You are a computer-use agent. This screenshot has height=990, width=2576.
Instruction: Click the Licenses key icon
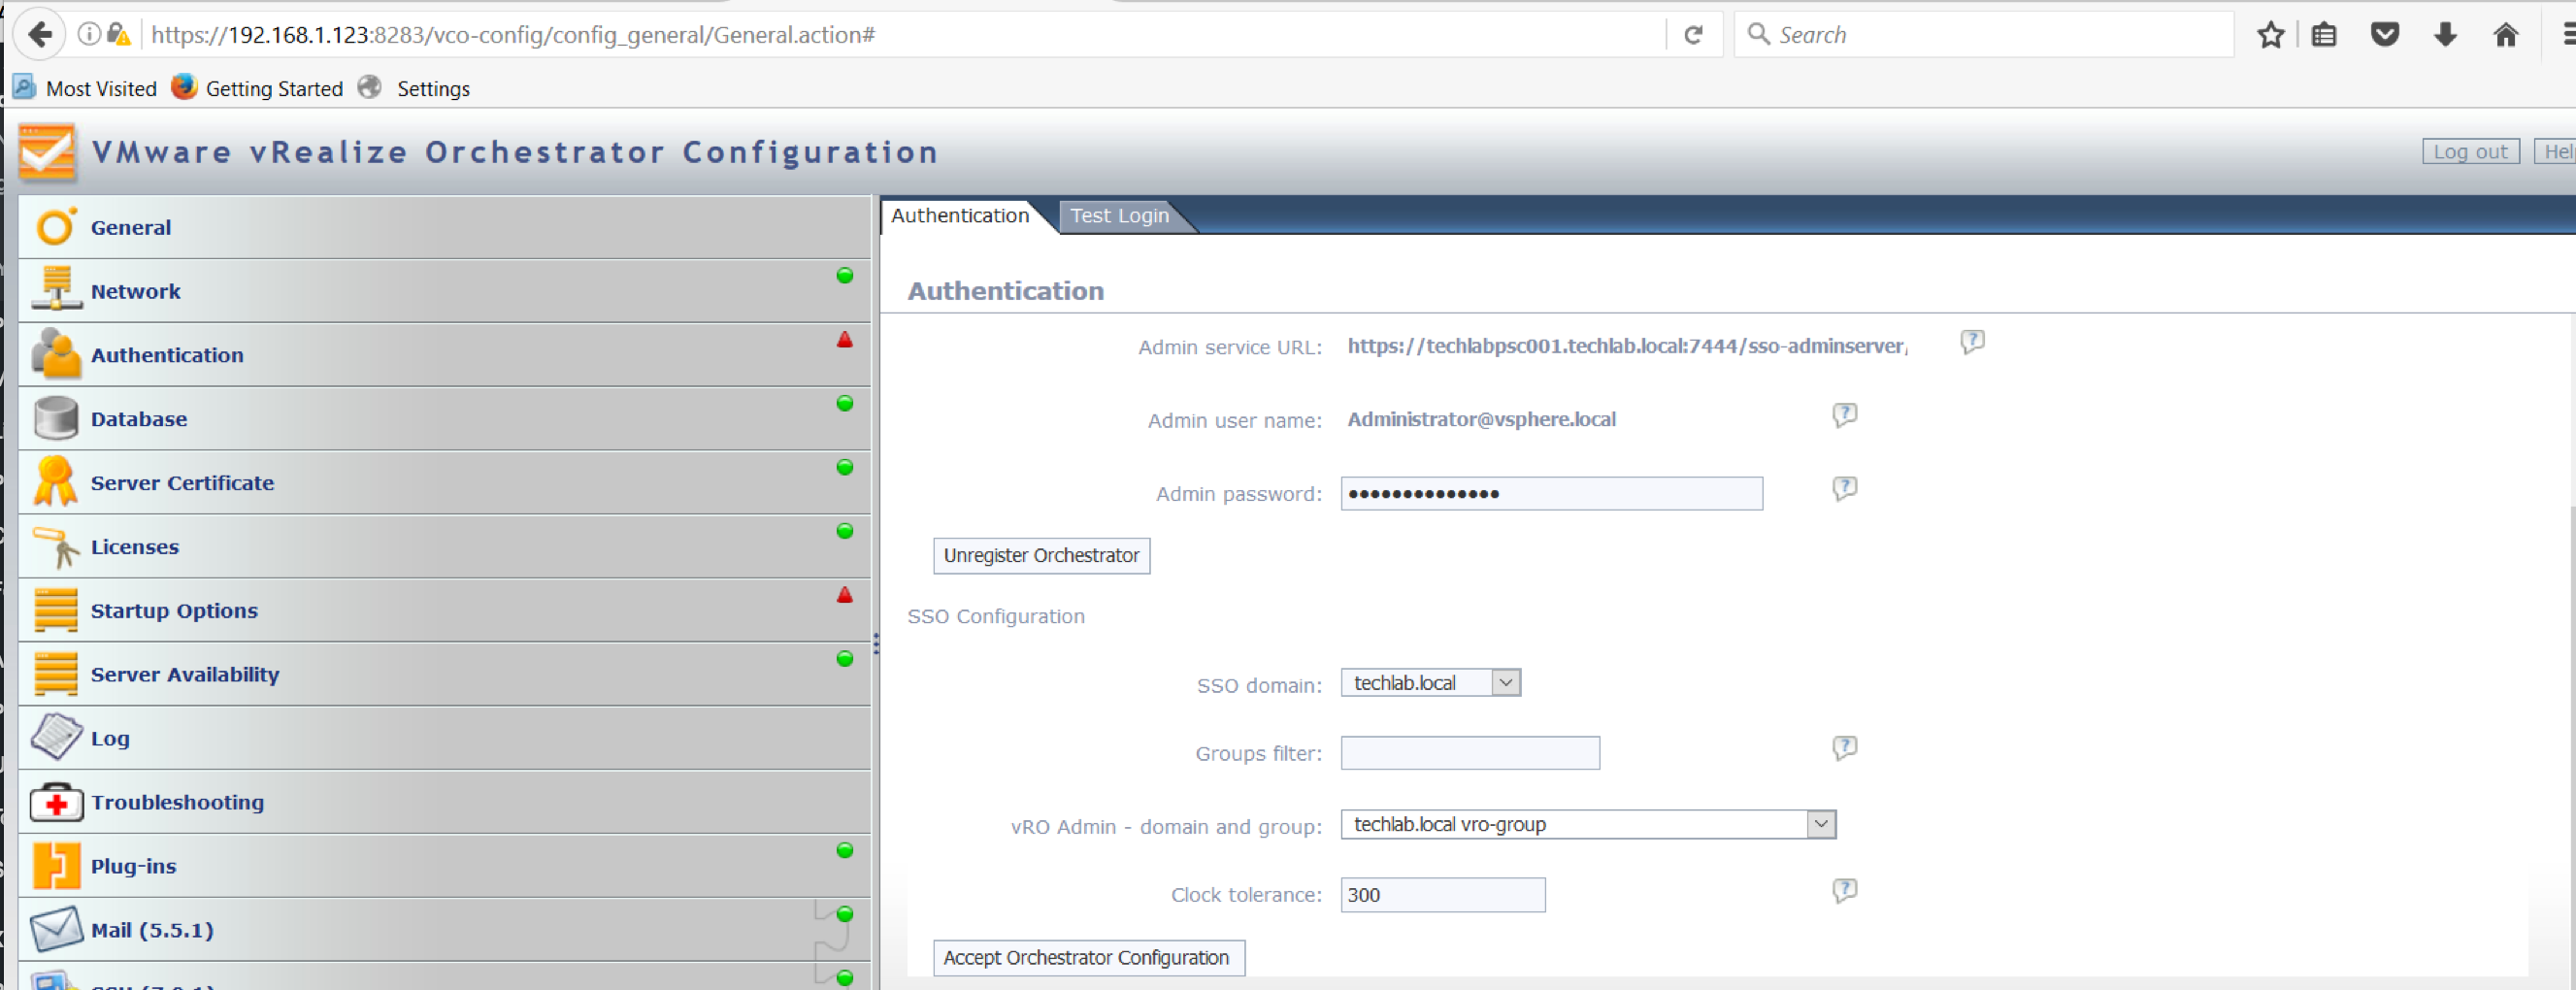coord(55,546)
